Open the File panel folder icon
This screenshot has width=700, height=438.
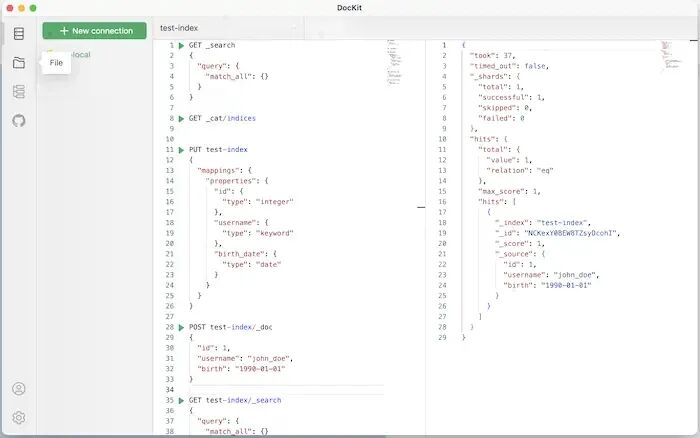coord(19,63)
